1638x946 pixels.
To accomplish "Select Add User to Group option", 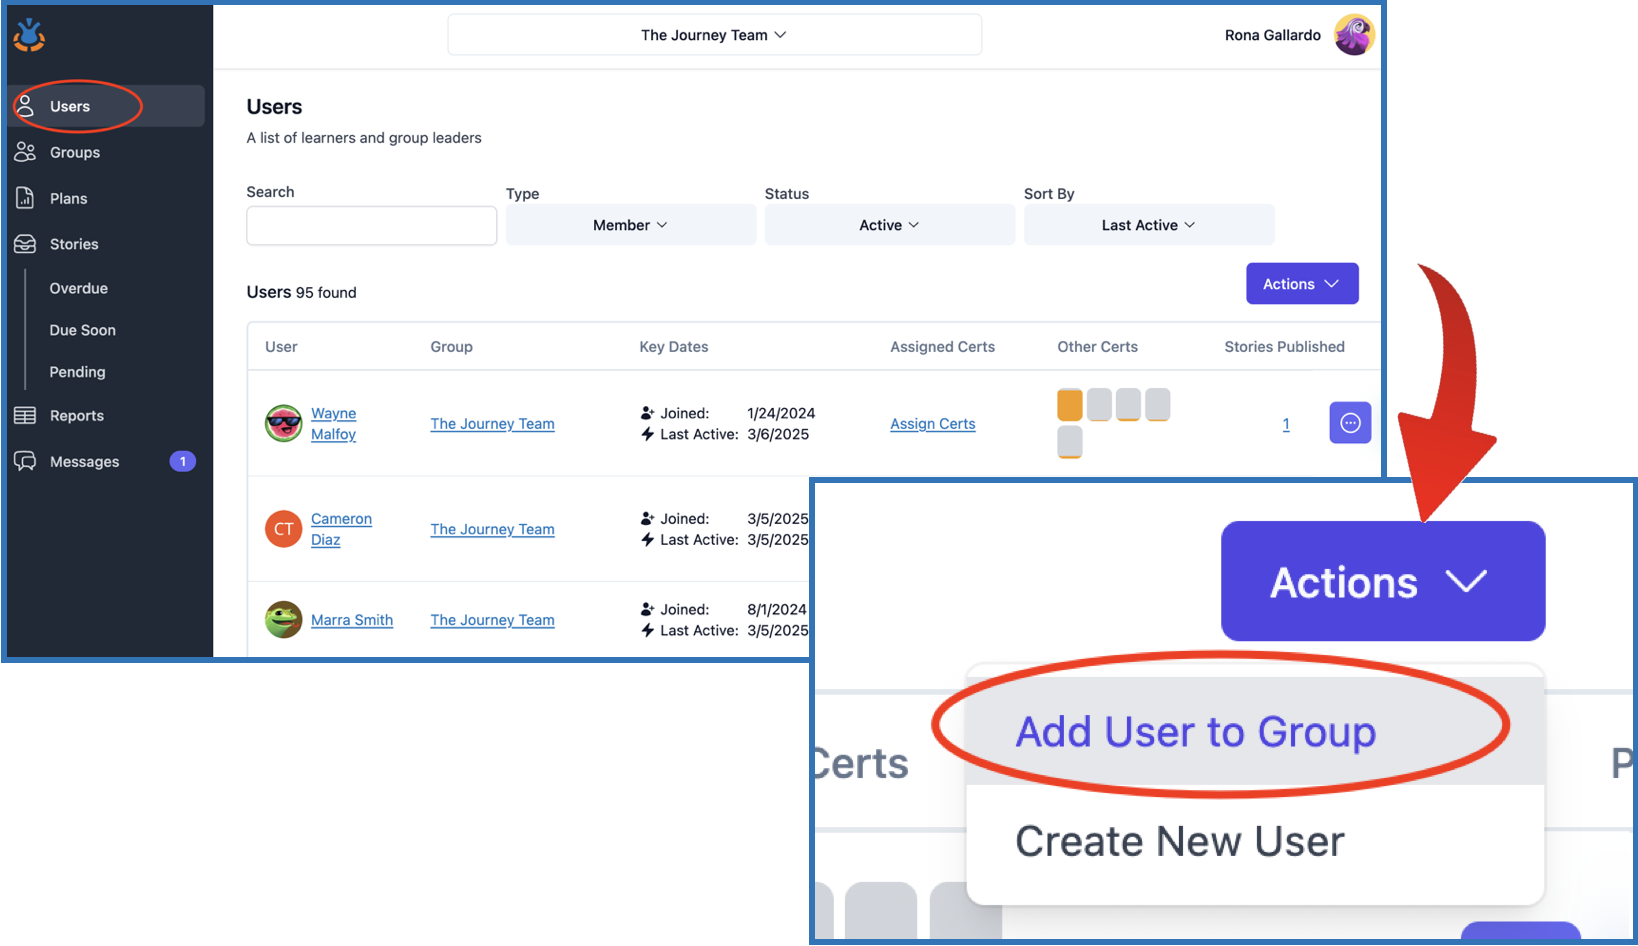I will (1195, 732).
